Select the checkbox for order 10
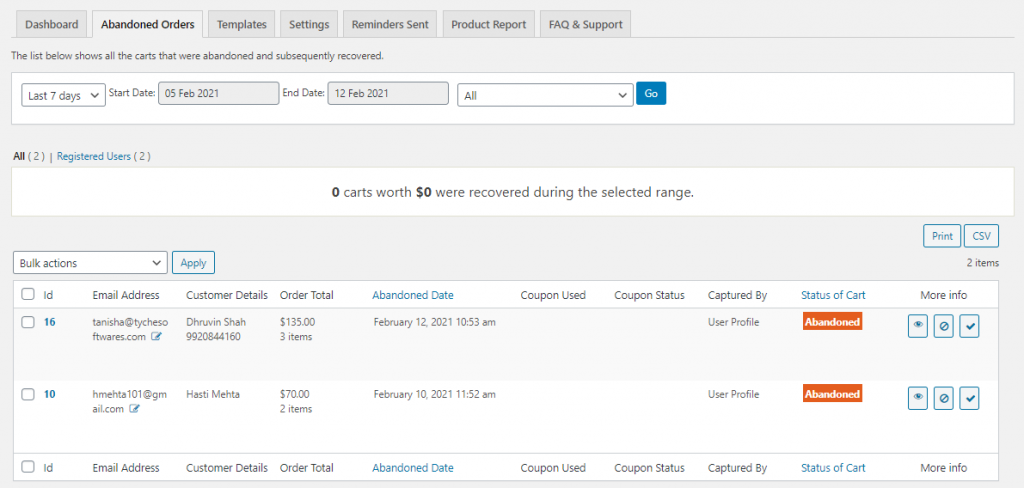Image resolution: width=1024 pixels, height=488 pixels. coord(27,394)
